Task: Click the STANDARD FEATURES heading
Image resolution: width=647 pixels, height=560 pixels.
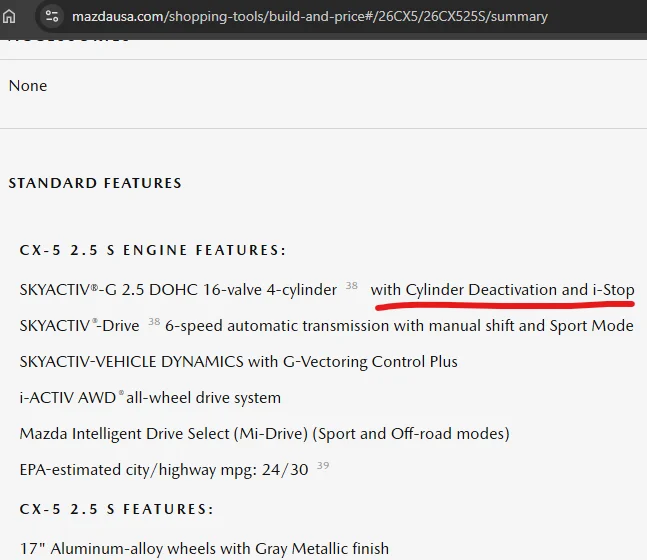Action: (x=95, y=183)
